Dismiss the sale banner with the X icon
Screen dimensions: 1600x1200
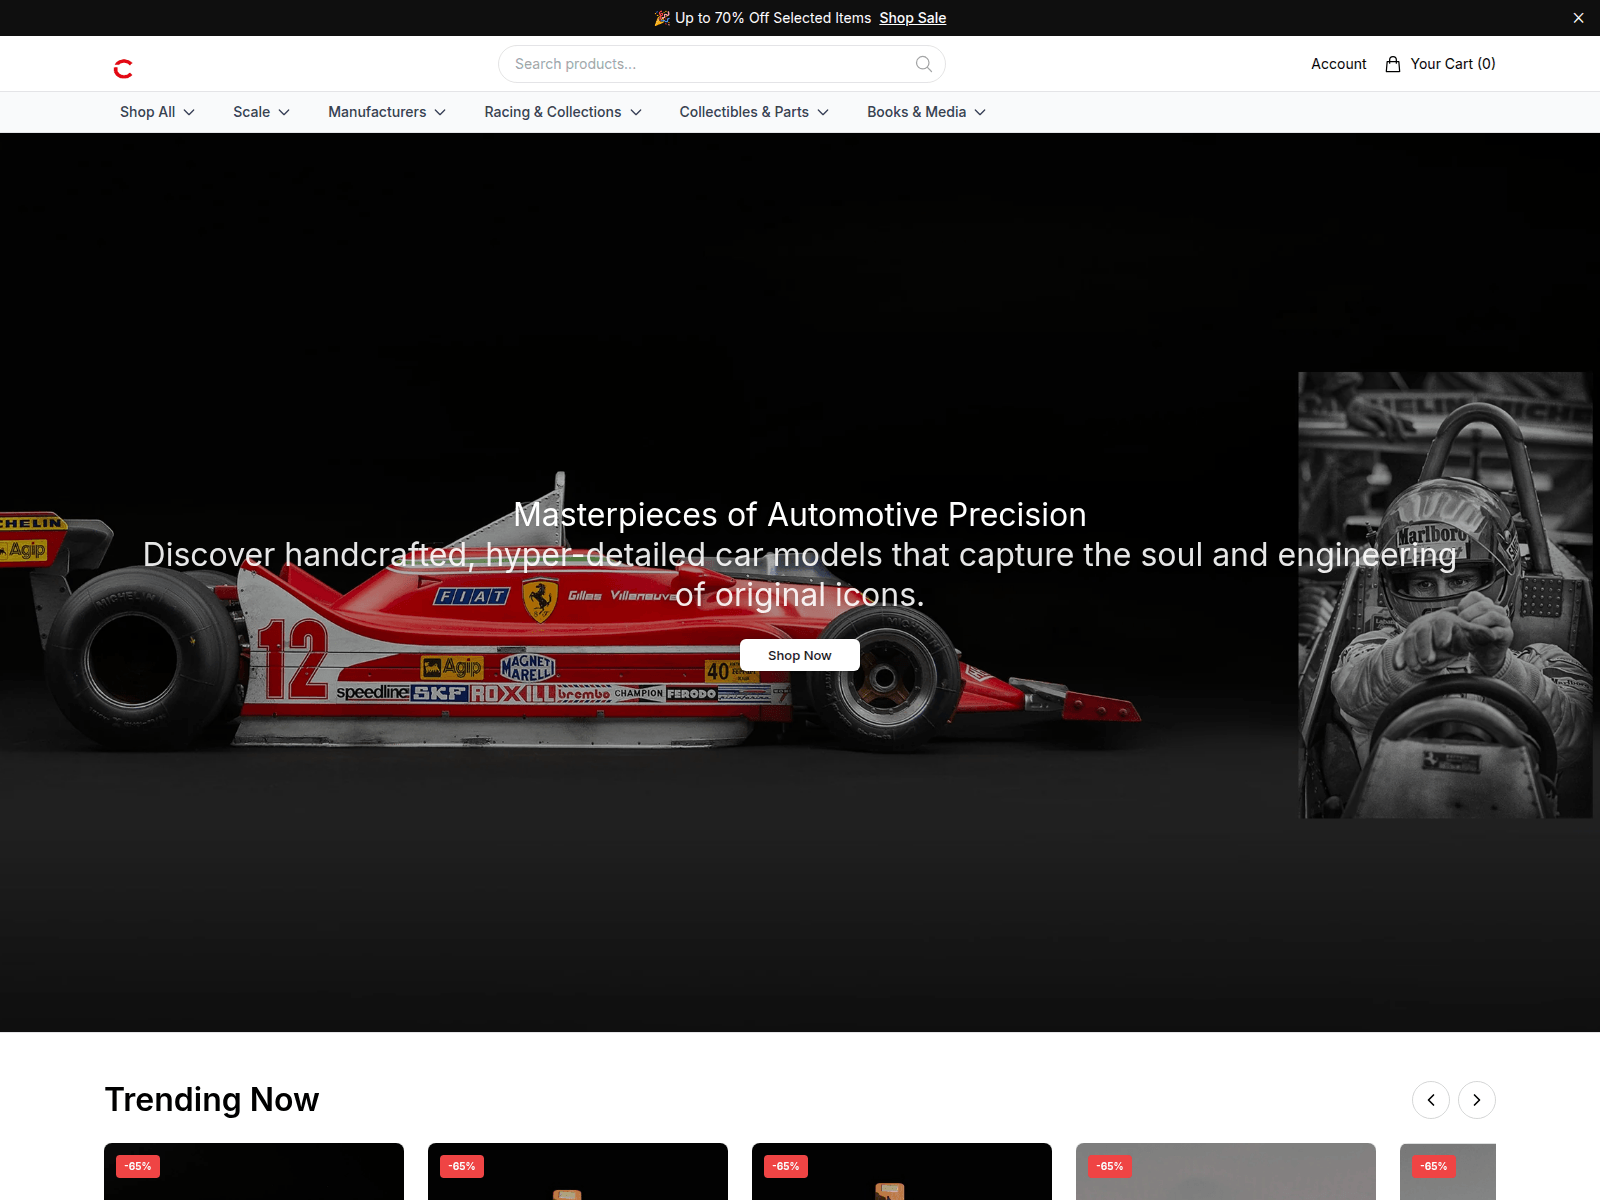point(1578,18)
